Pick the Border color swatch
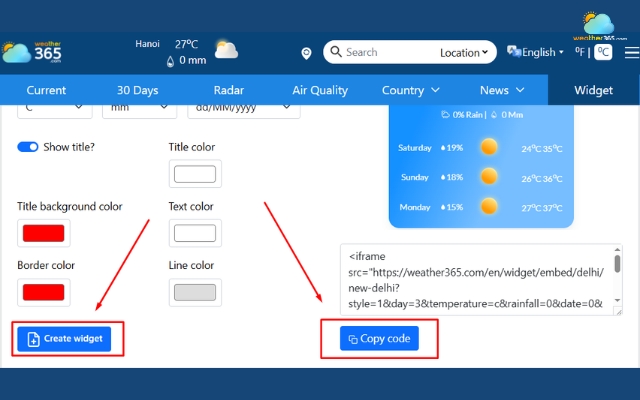This screenshot has height=400, width=640. point(44,292)
